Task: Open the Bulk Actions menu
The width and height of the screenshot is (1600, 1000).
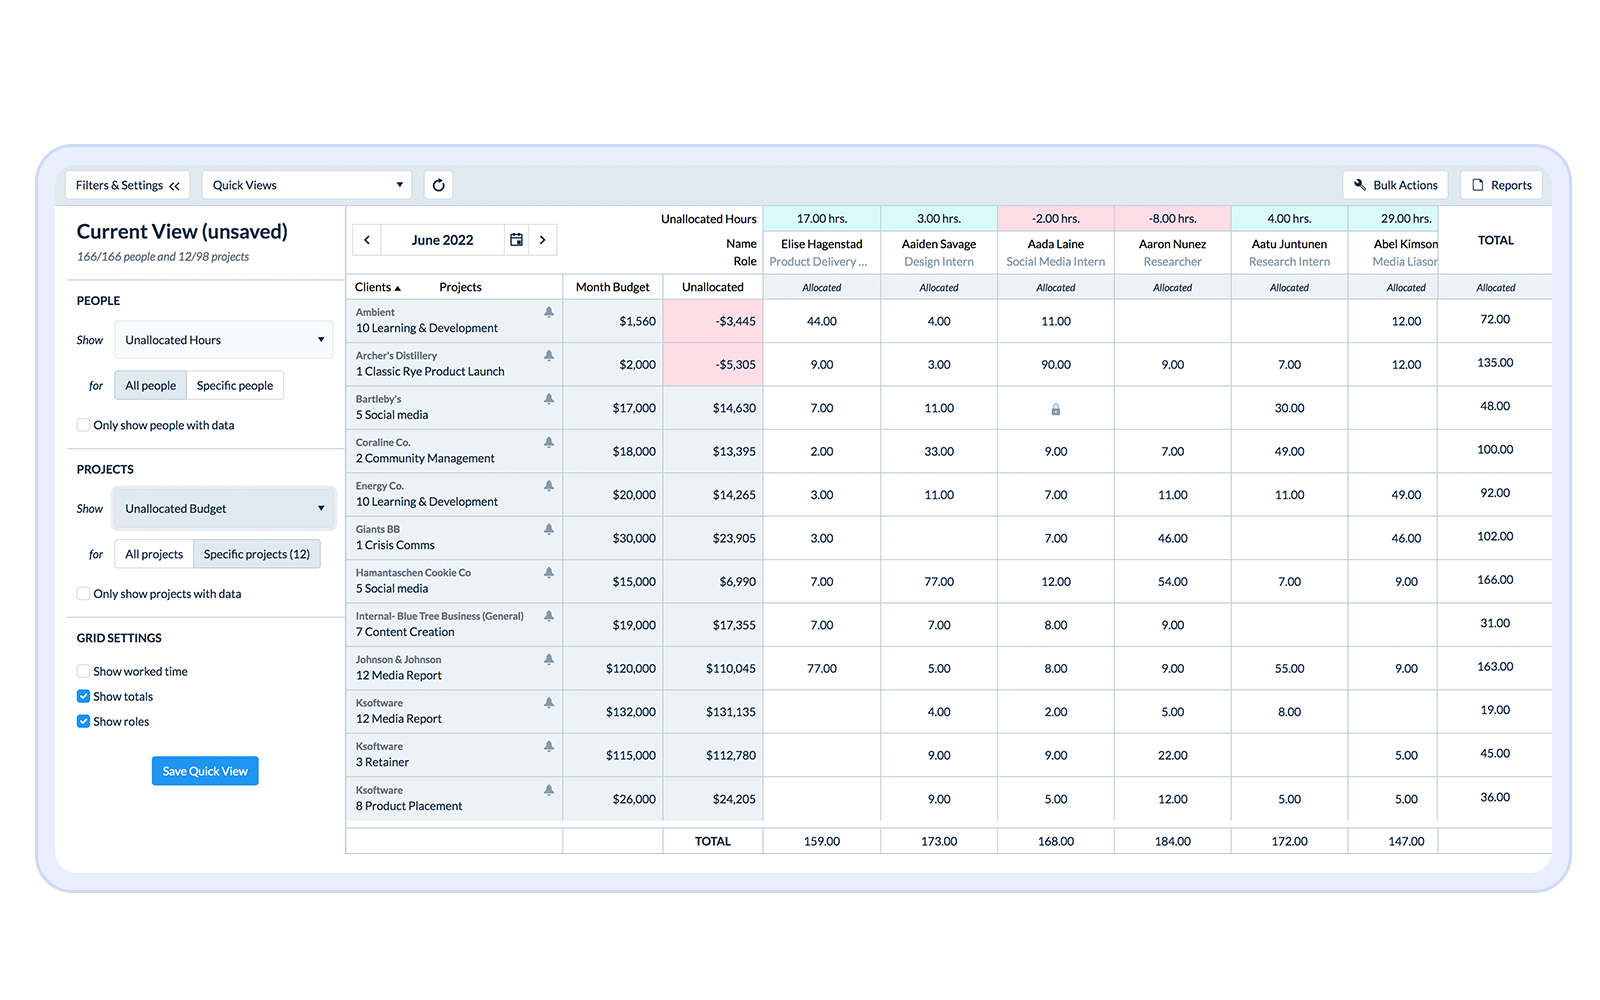Action: click(1395, 185)
